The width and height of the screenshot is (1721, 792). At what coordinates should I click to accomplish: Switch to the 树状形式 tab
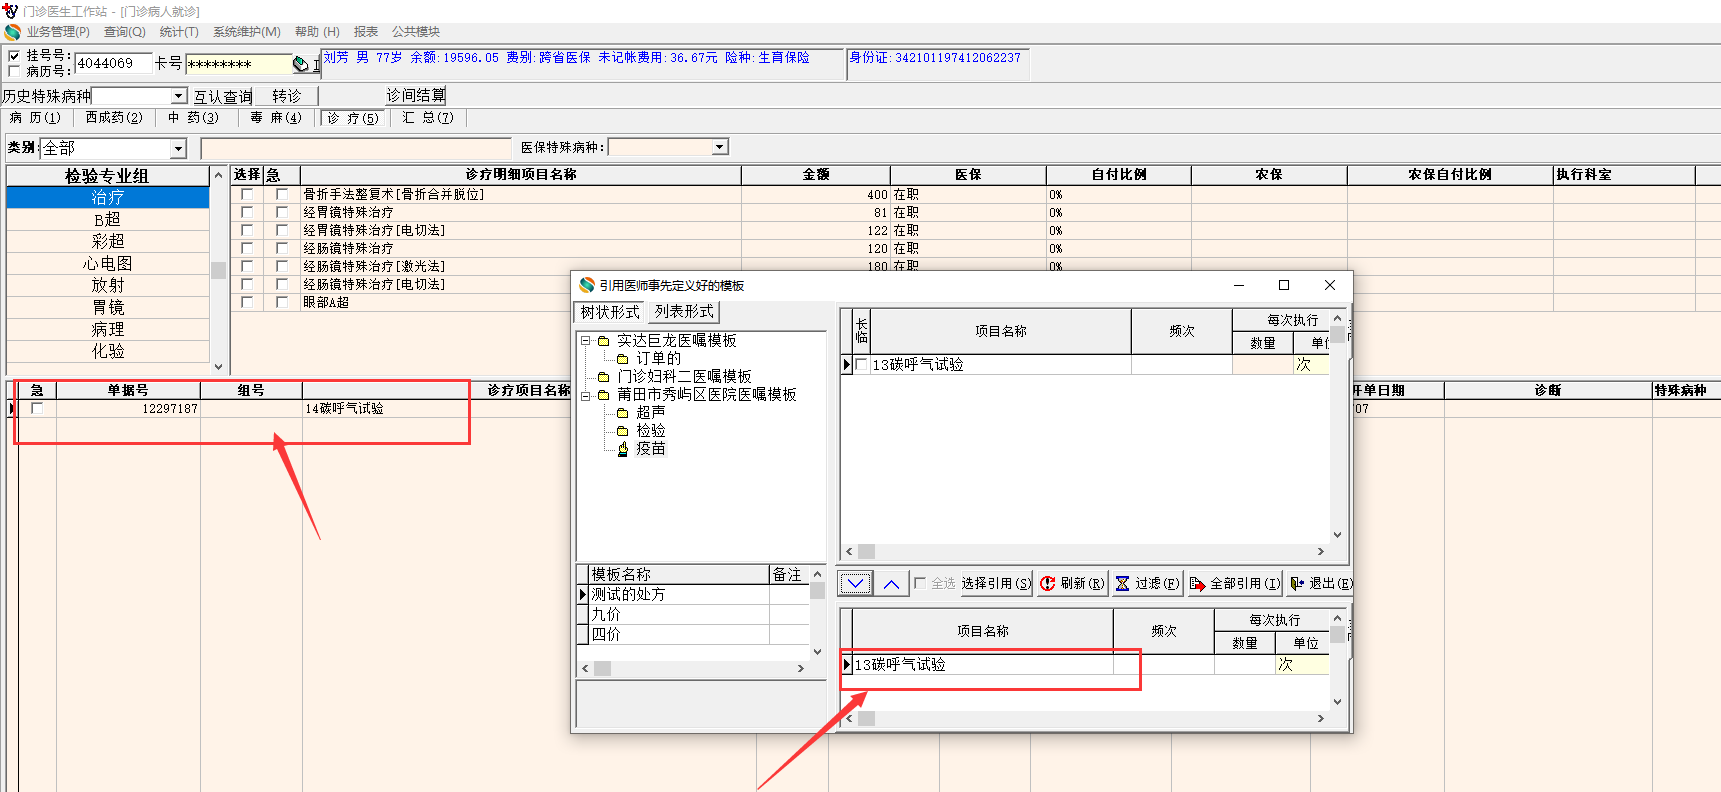coord(610,312)
